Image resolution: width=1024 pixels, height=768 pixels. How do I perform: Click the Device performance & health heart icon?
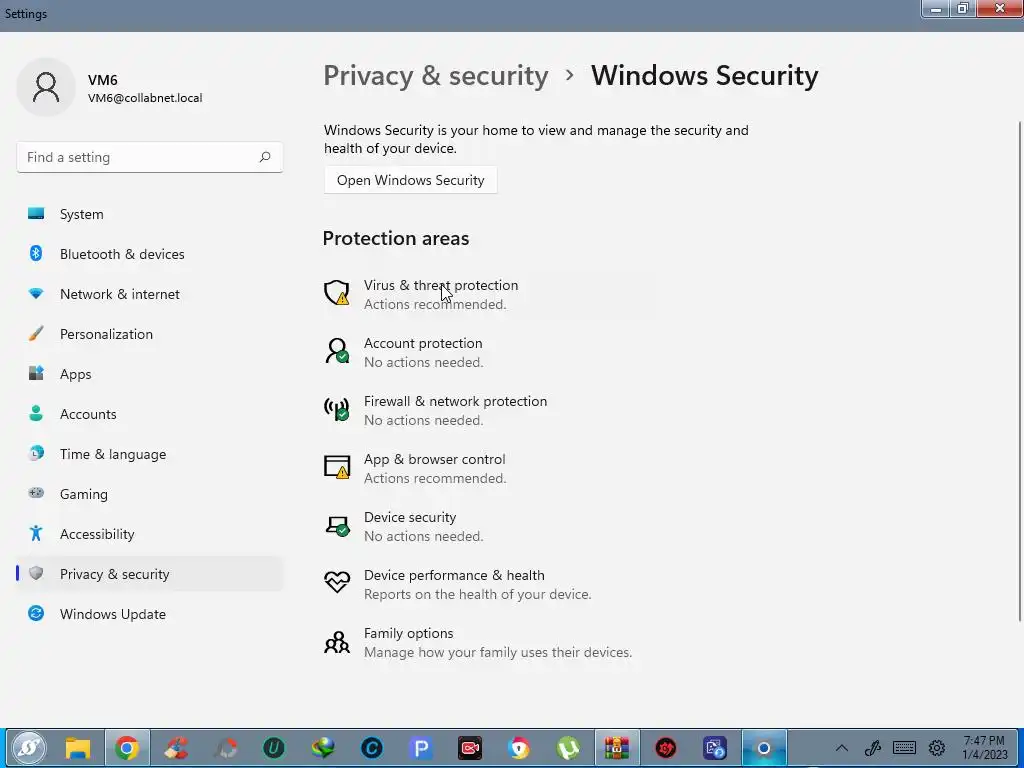pos(337,583)
